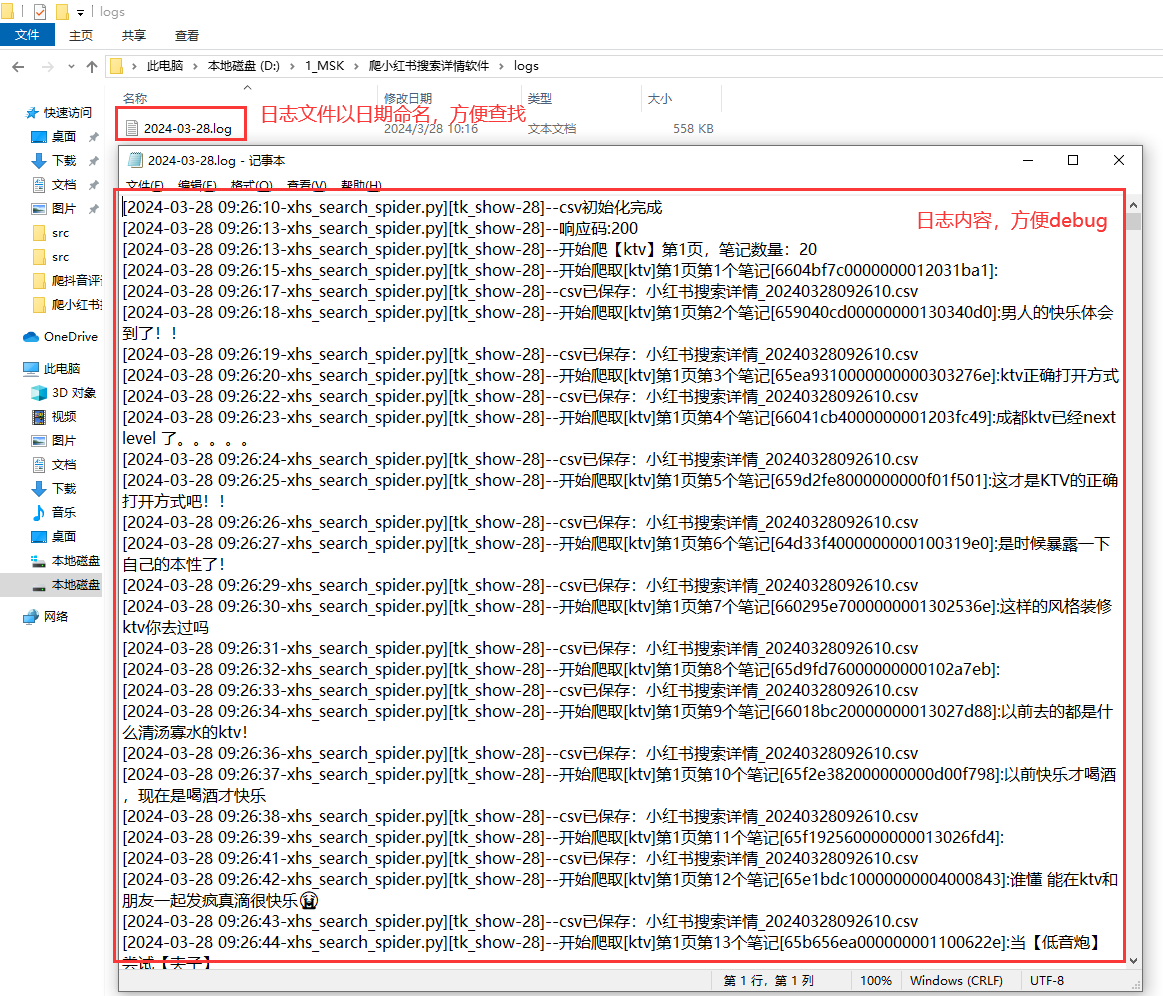The width and height of the screenshot is (1163, 996).
Task: Click the 网络 network icon
Action: pyautogui.click(x=30, y=616)
